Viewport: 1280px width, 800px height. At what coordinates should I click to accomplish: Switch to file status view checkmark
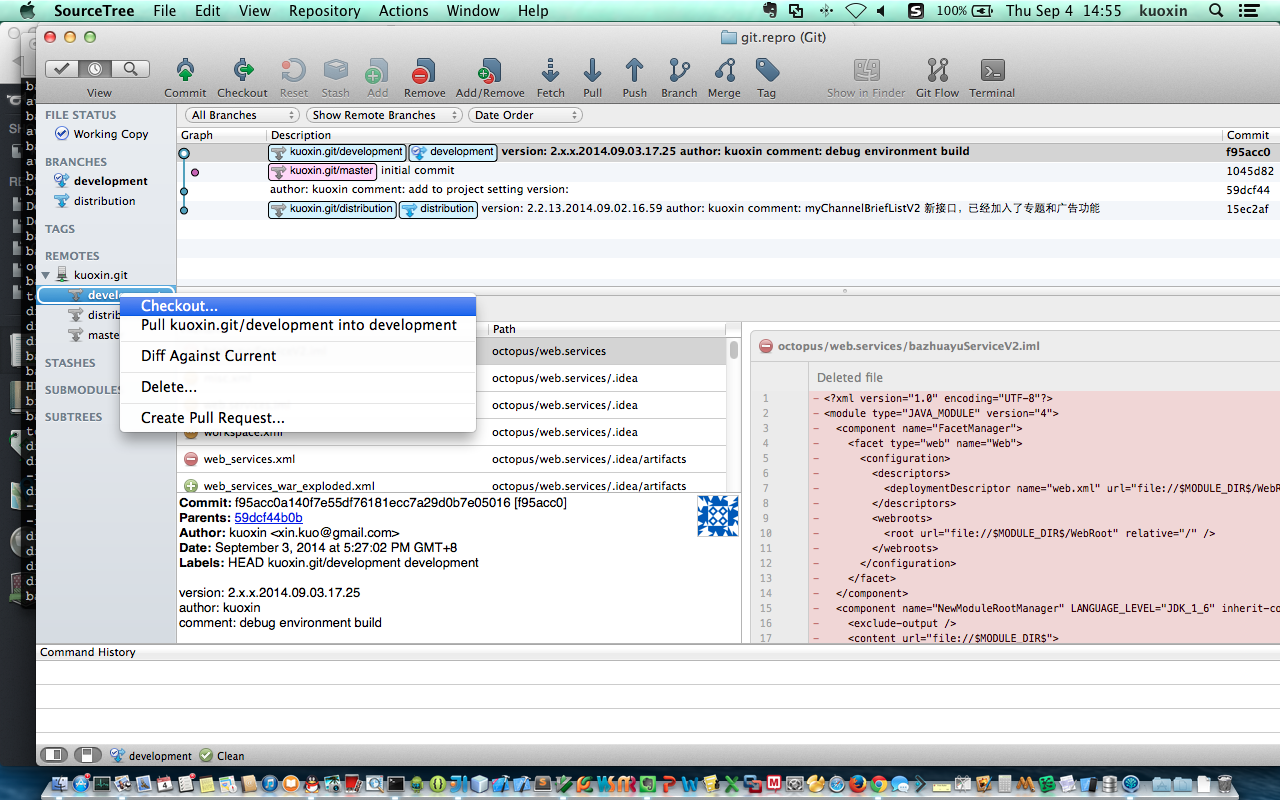click(x=62, y=69)
